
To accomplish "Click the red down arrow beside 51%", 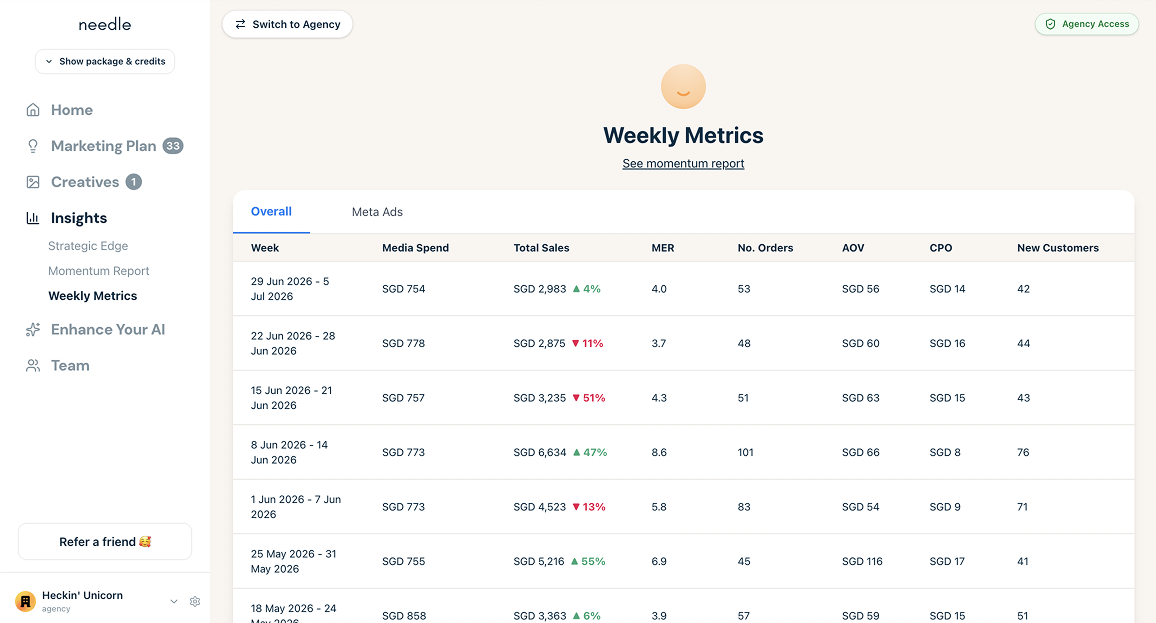I will pyautogui.click(x=577, y=398).
